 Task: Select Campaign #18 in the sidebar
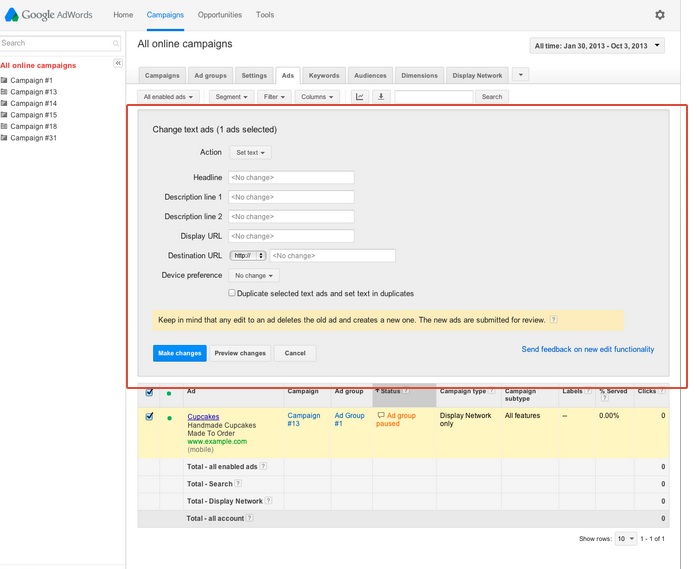(33, 126)
